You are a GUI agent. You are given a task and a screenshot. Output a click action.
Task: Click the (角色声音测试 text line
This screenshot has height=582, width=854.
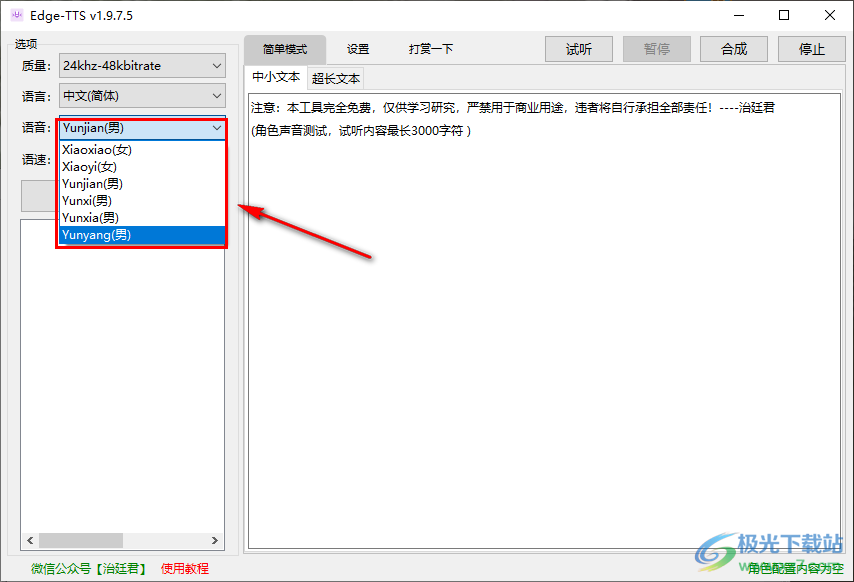361,131
